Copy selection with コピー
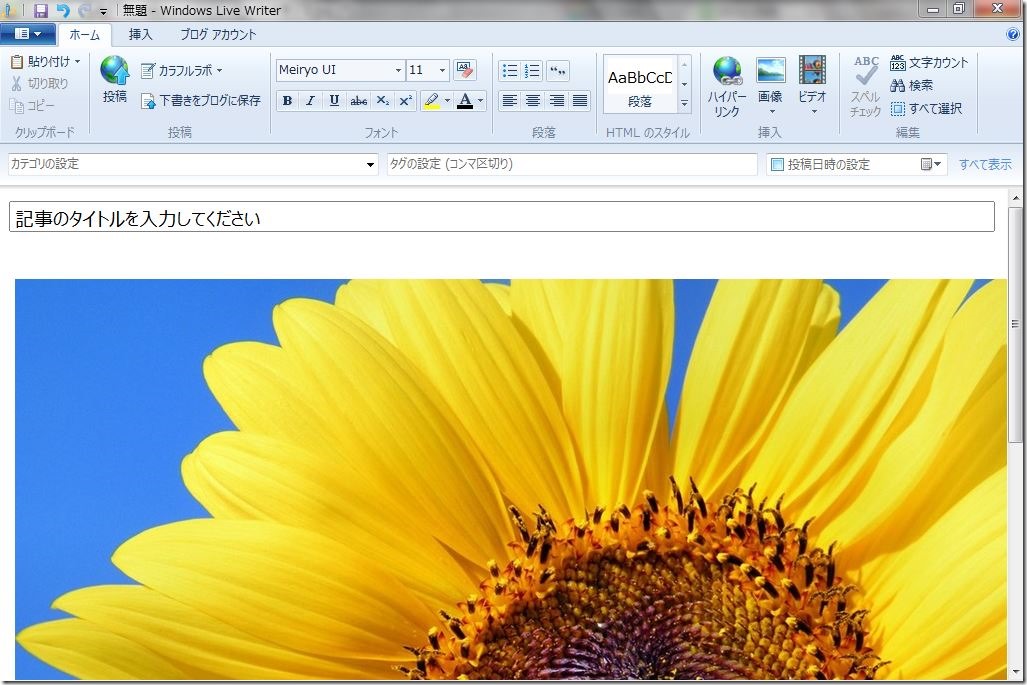This screenshot has height=685, width=1027. click(32, 105)
